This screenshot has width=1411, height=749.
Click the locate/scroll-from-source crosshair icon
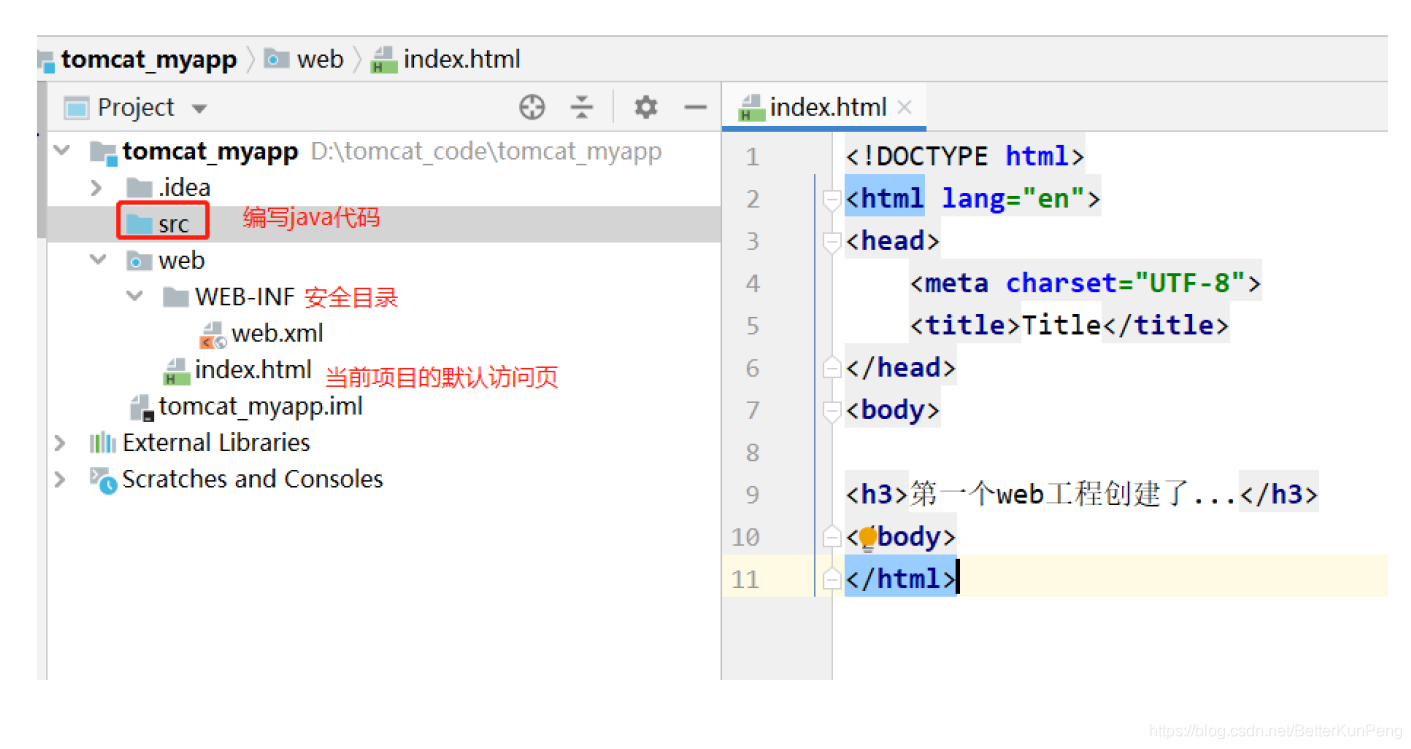(532, 107)
